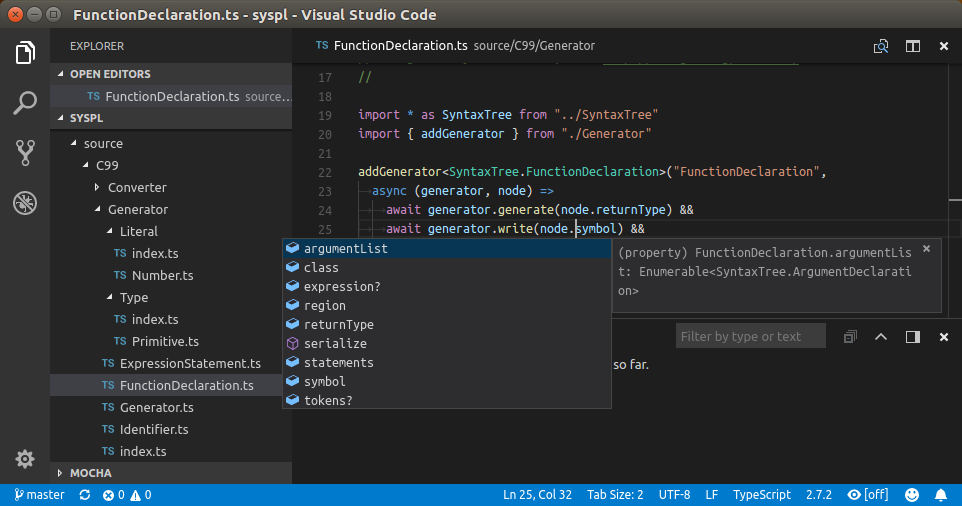
Task: Select the FunctionDeclaration.ts editor tab
Action: (x=400, y=46)
